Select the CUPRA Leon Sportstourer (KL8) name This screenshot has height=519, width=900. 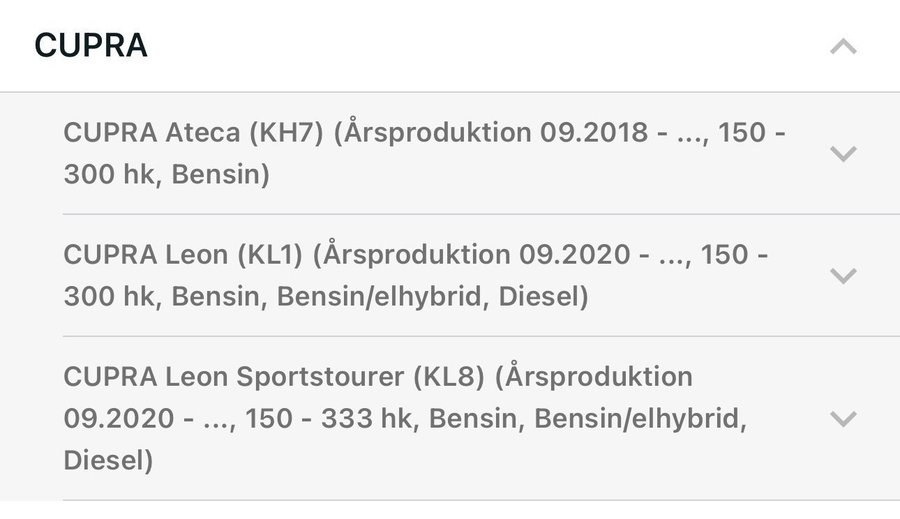point(232,377)
